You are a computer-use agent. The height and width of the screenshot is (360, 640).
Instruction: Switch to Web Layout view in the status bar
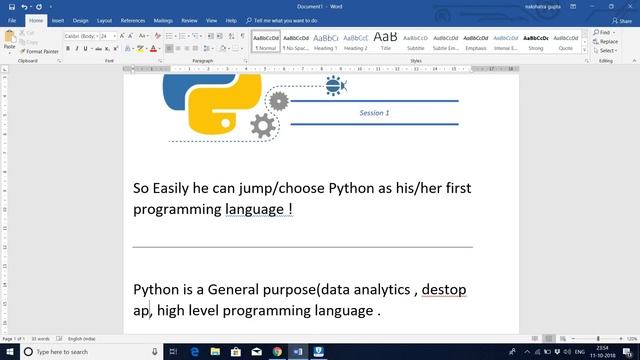tap(563, 339)
